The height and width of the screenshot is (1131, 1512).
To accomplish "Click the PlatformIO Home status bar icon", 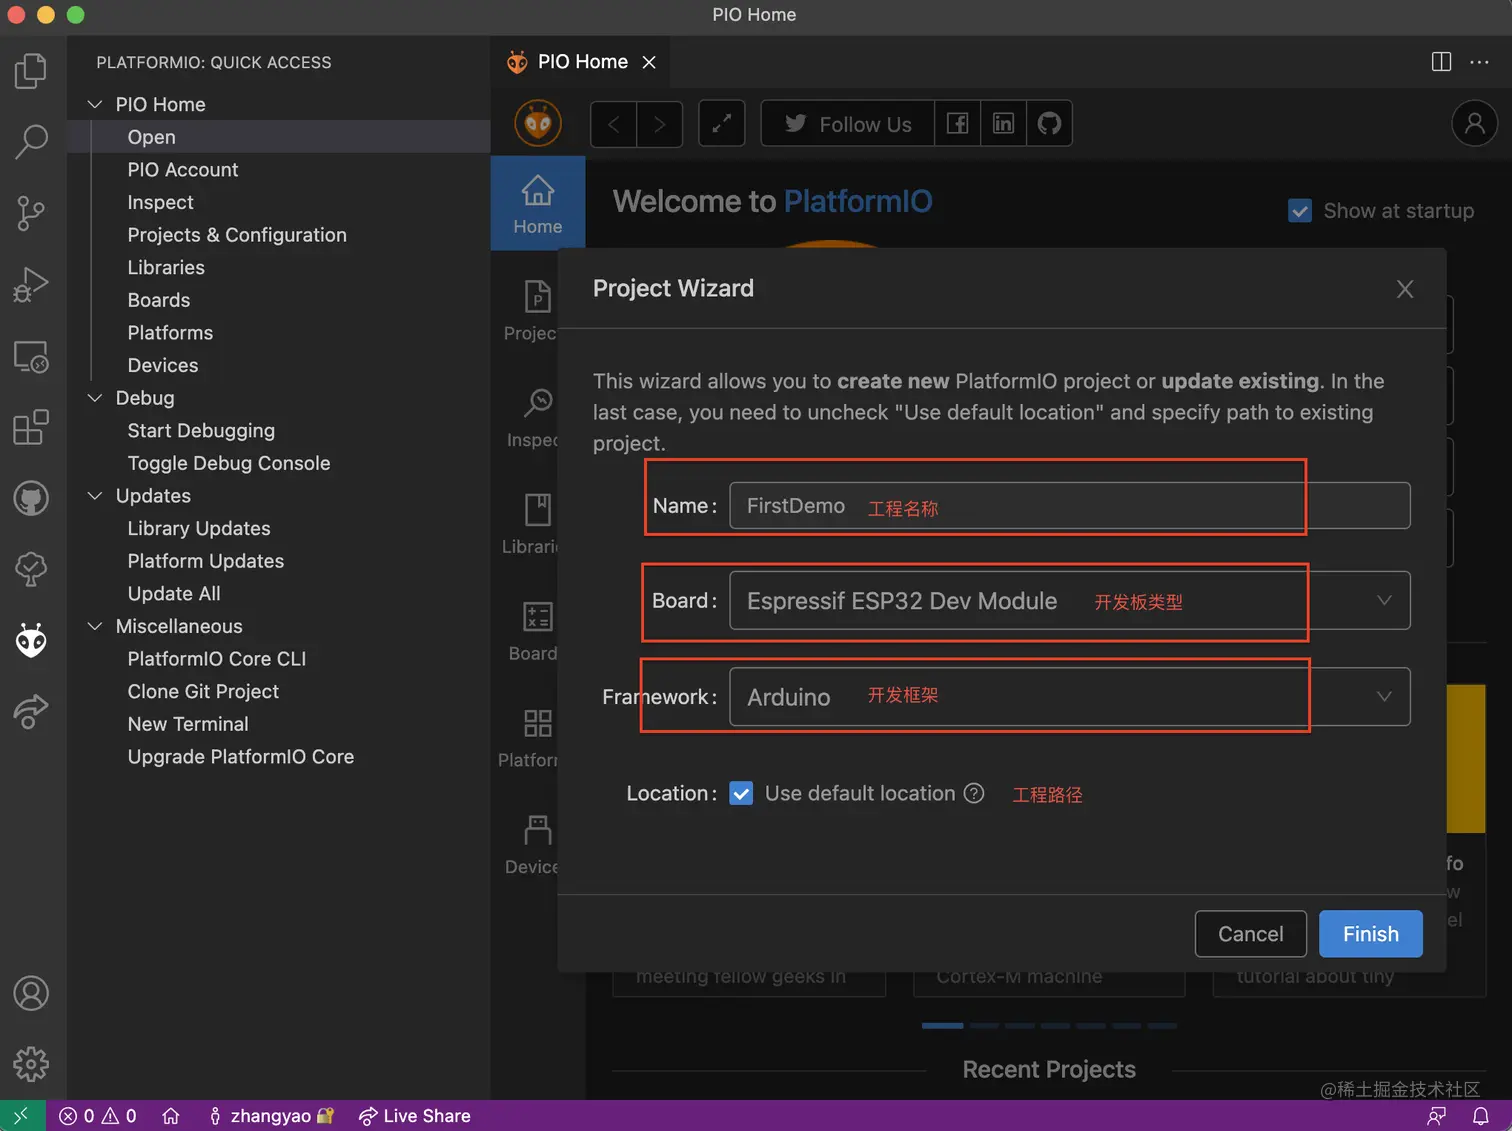I will pyautogui.click(x=171, y=1116).
